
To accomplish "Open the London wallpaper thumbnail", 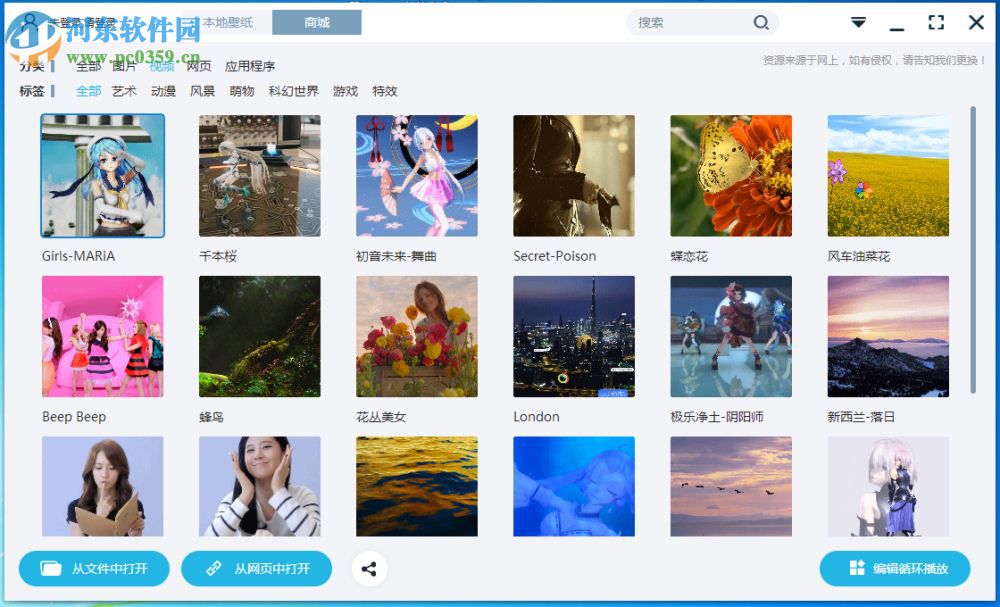I will coord(574,336).
